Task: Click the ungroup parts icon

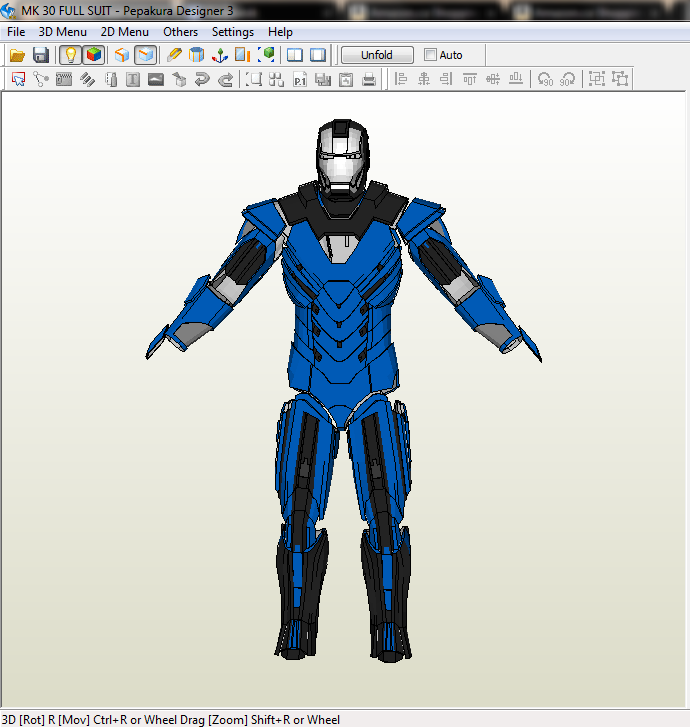Action: click(620, 79)
